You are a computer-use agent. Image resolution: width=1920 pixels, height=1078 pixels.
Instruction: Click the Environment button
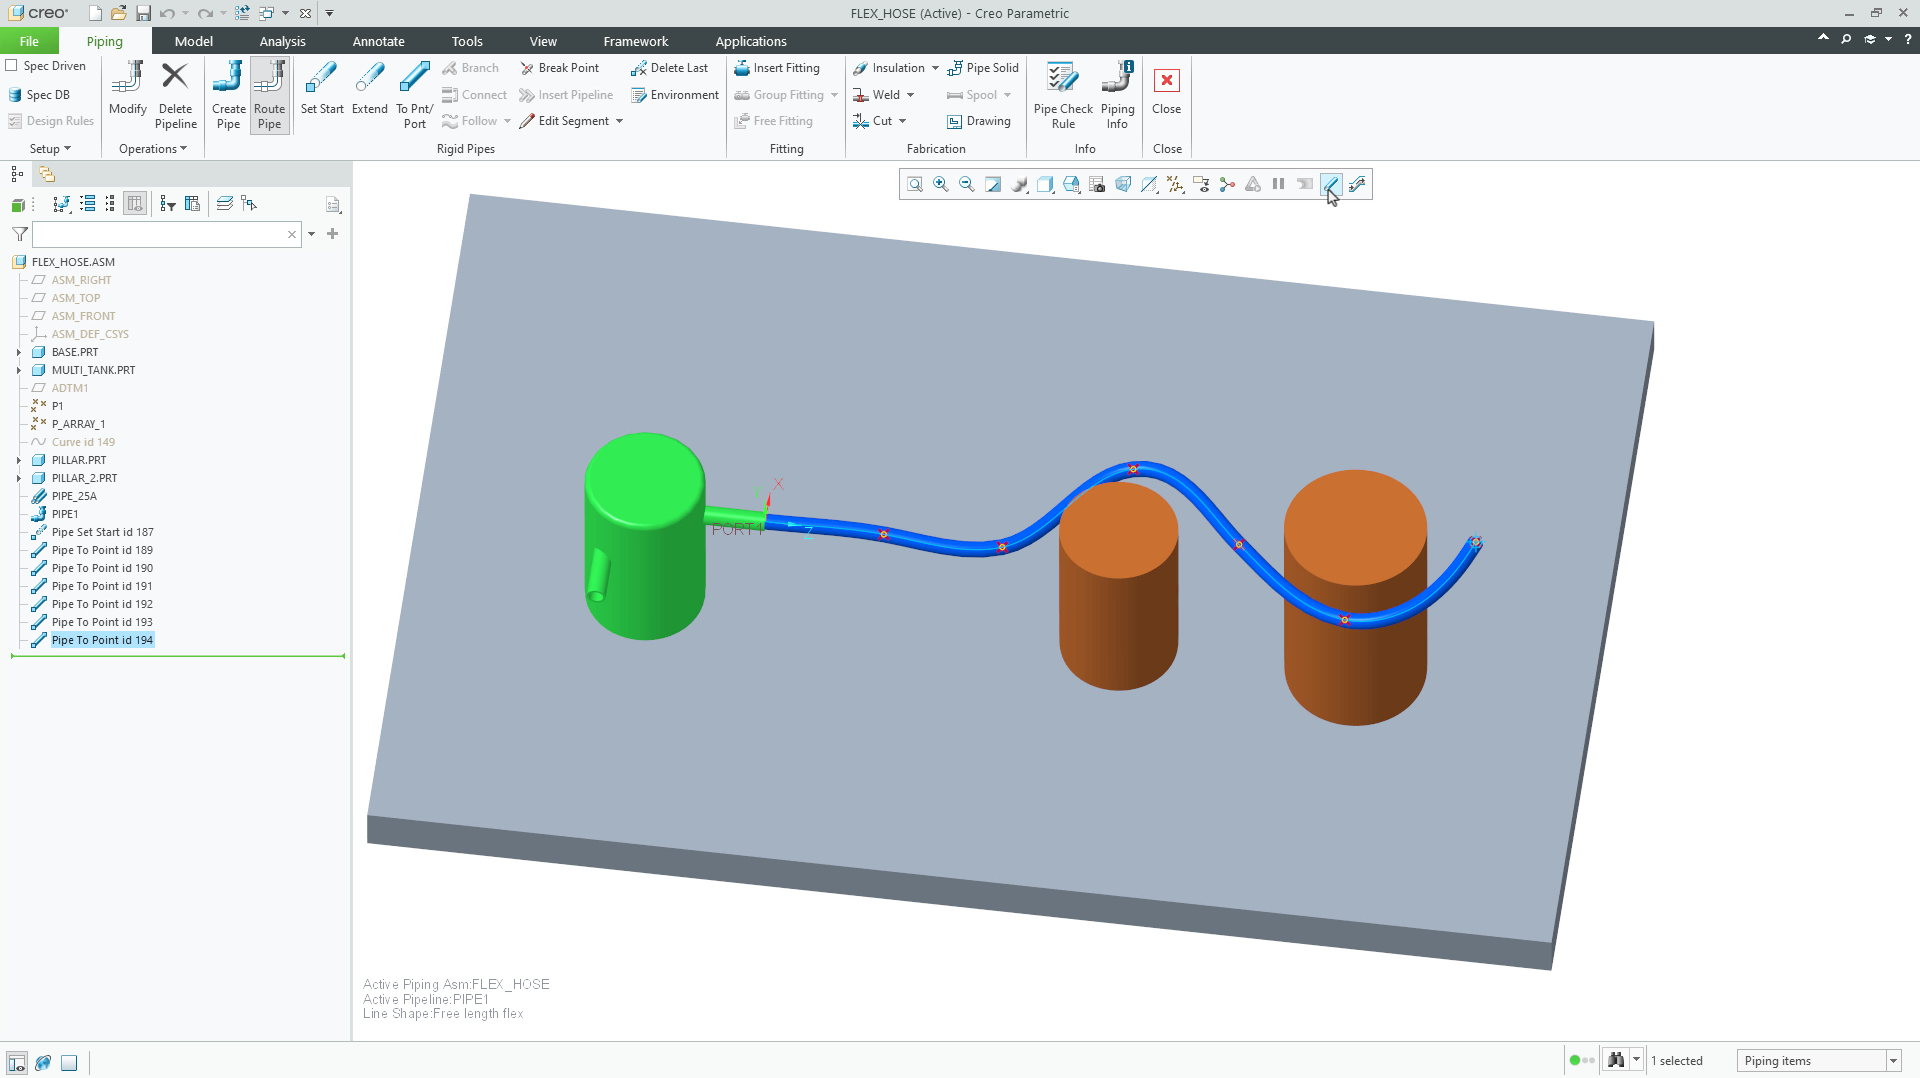coord(675,95)
